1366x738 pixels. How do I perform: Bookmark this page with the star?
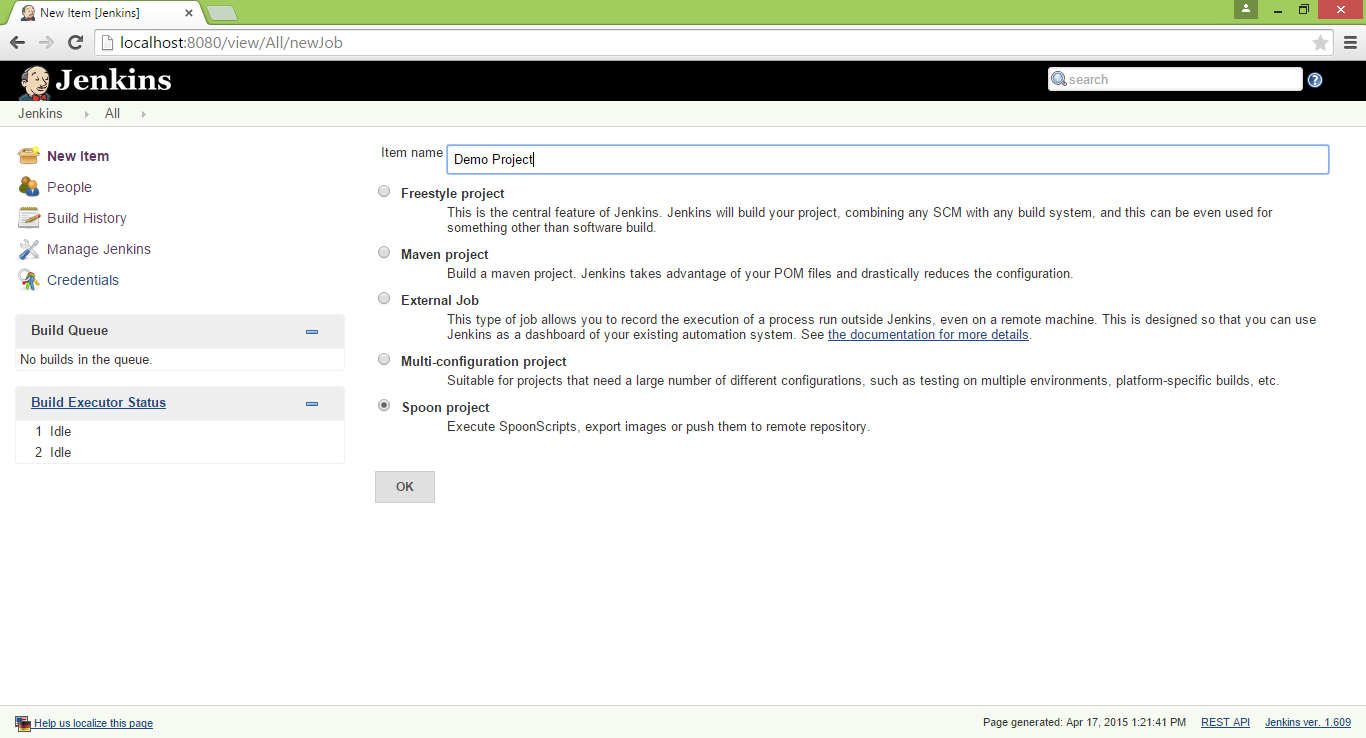coord(1321,43)
